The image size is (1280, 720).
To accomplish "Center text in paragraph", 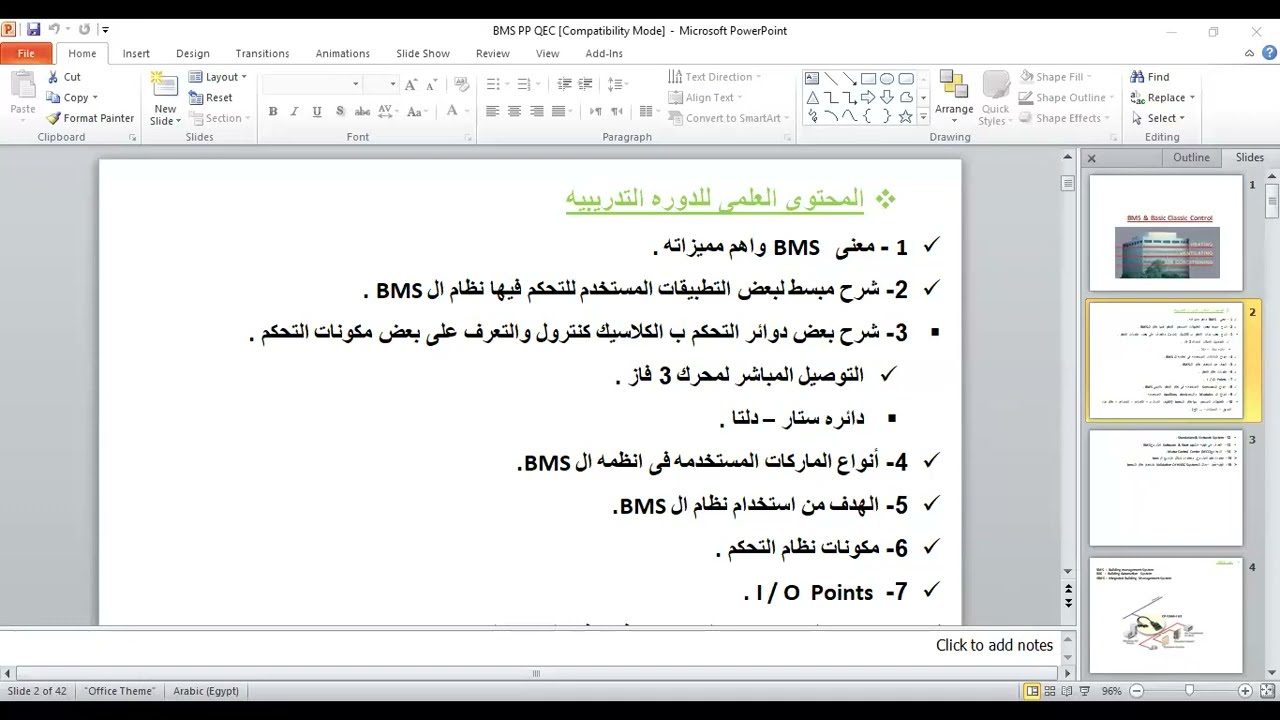I will [x=515, y=111].
